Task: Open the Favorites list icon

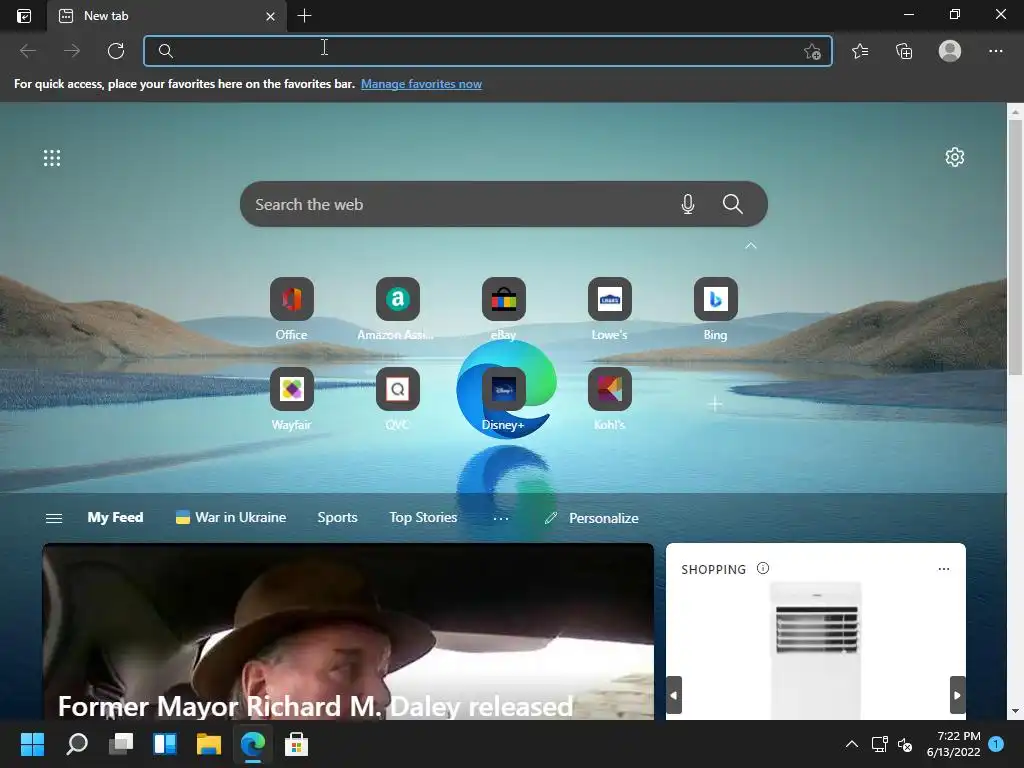Action: [860, 51]
